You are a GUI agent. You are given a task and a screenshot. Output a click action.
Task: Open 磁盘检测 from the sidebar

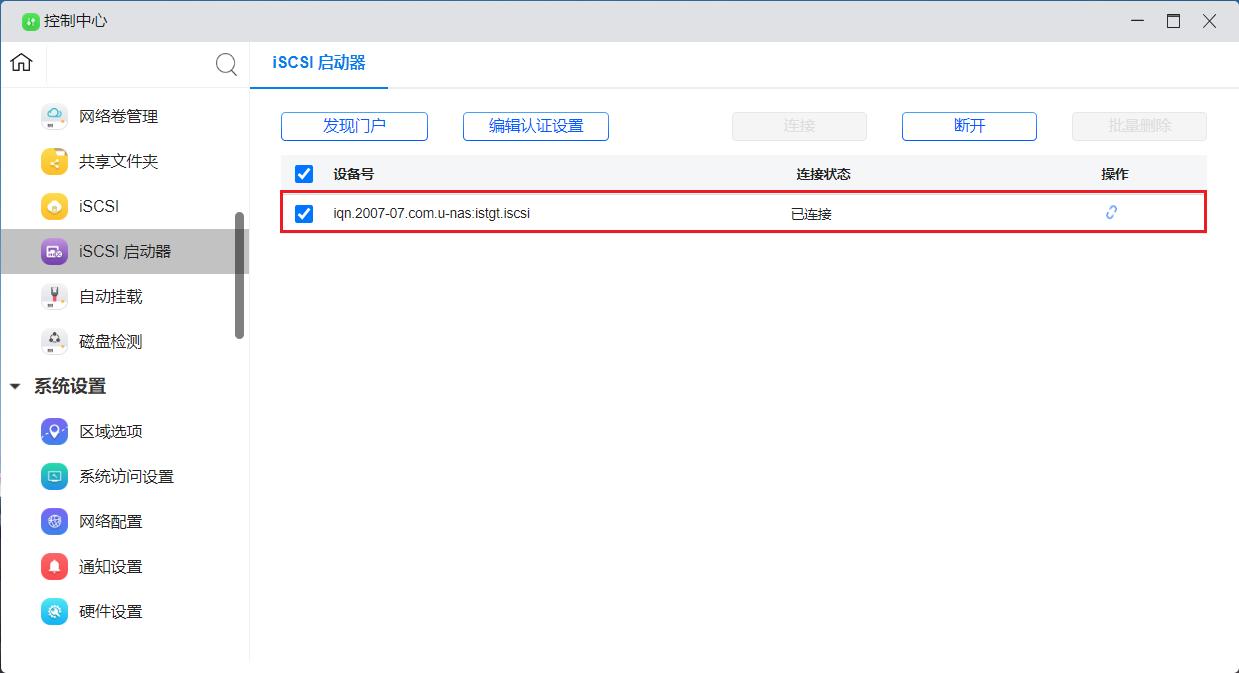(x=53, y=341)
